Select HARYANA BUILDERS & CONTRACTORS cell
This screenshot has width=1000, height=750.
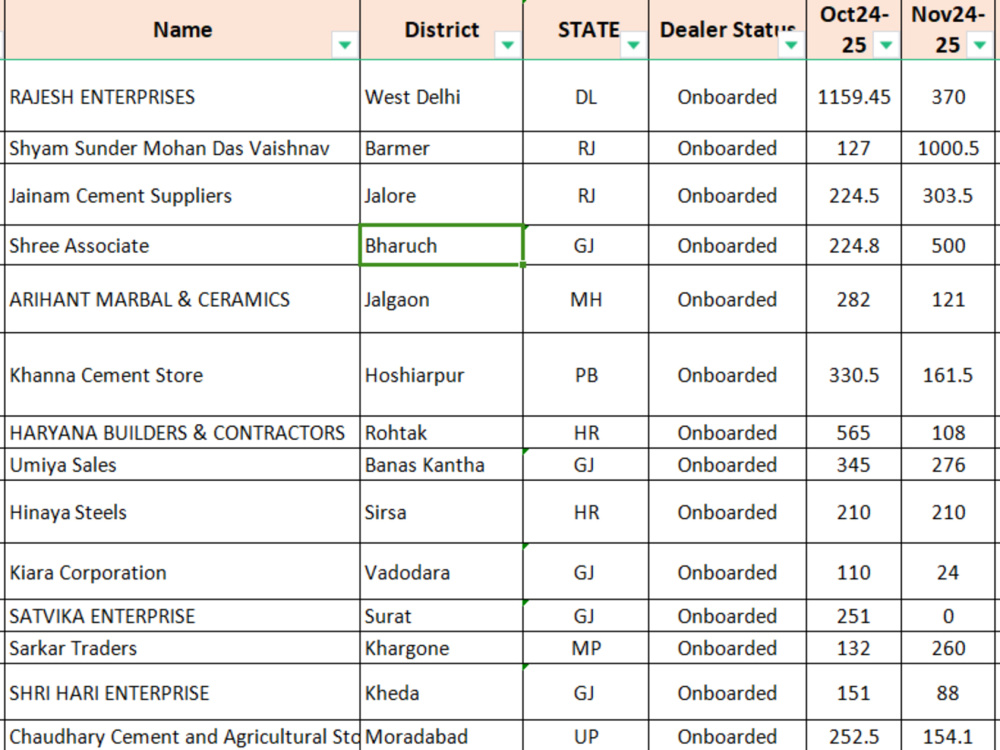coord(182,432)
